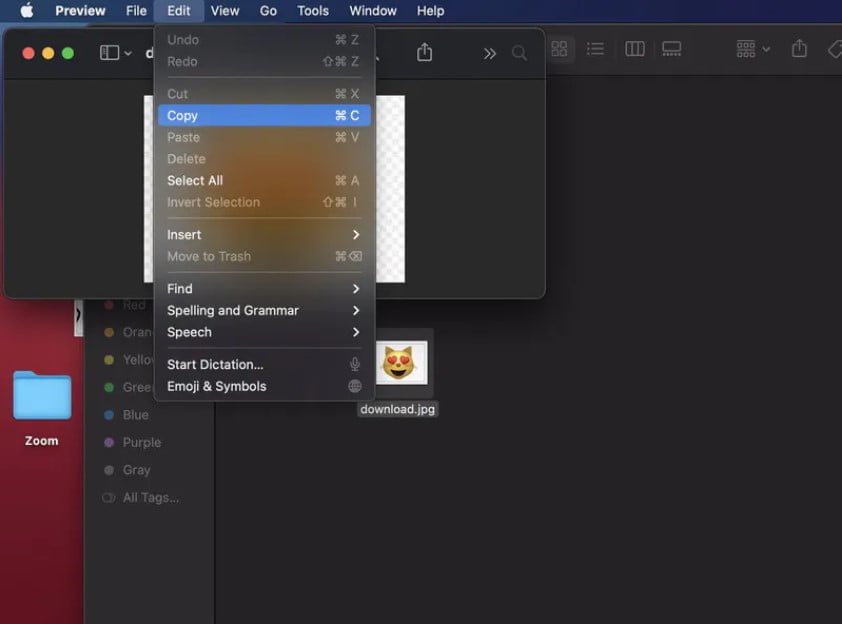This screenshot has width=842, height=624.
Task: Click the search magnifier in Preview toolbar
Action: coord(519,53)
